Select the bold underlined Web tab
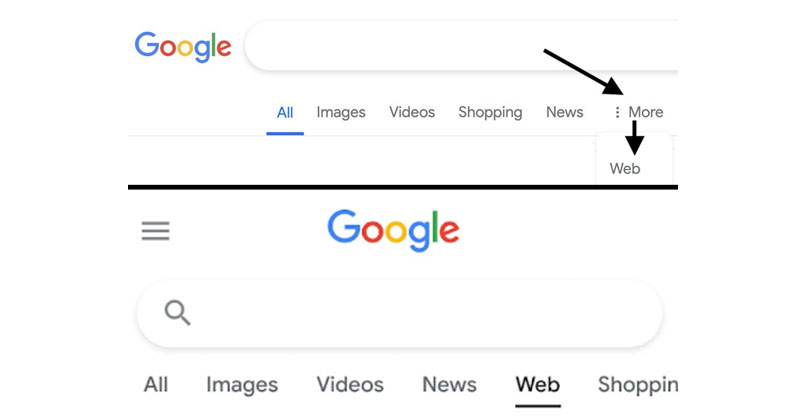 point(538,384)
